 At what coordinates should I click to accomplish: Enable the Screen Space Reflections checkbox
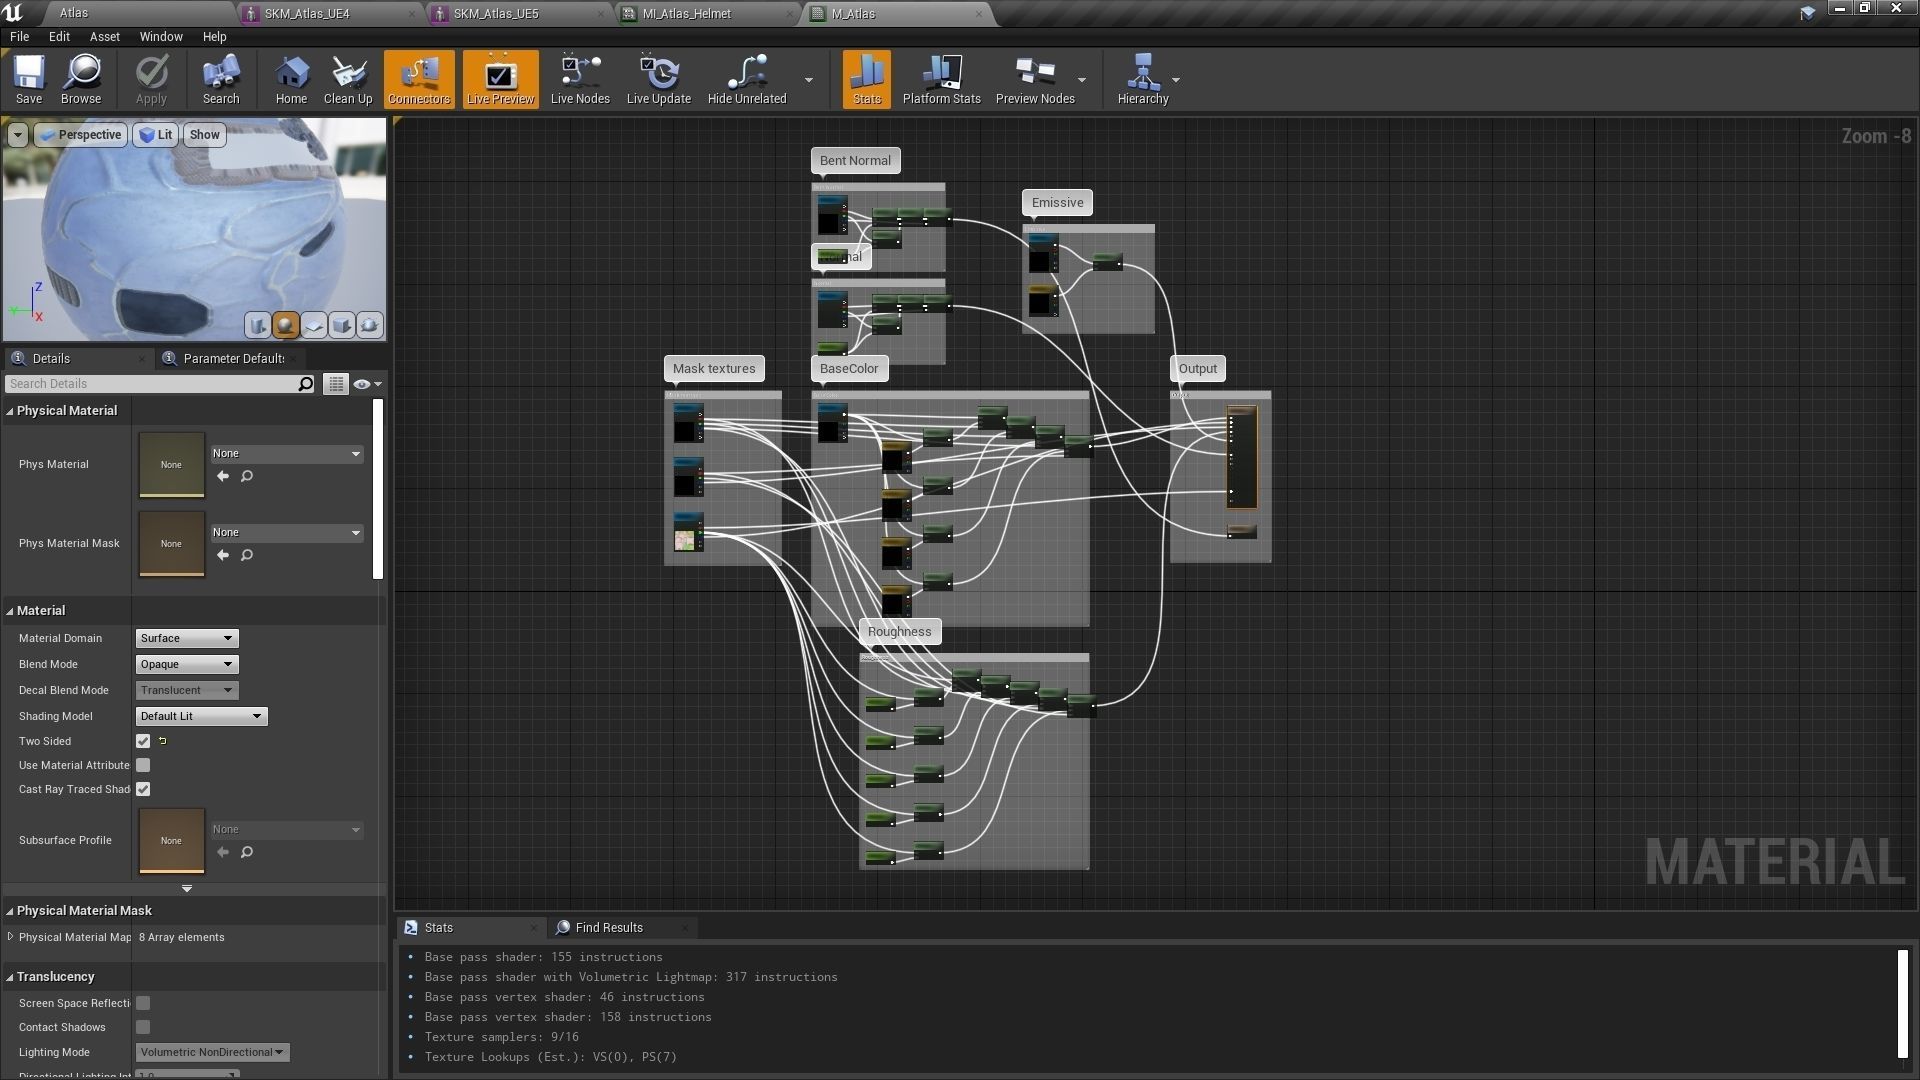click(x=143, y=1003)
